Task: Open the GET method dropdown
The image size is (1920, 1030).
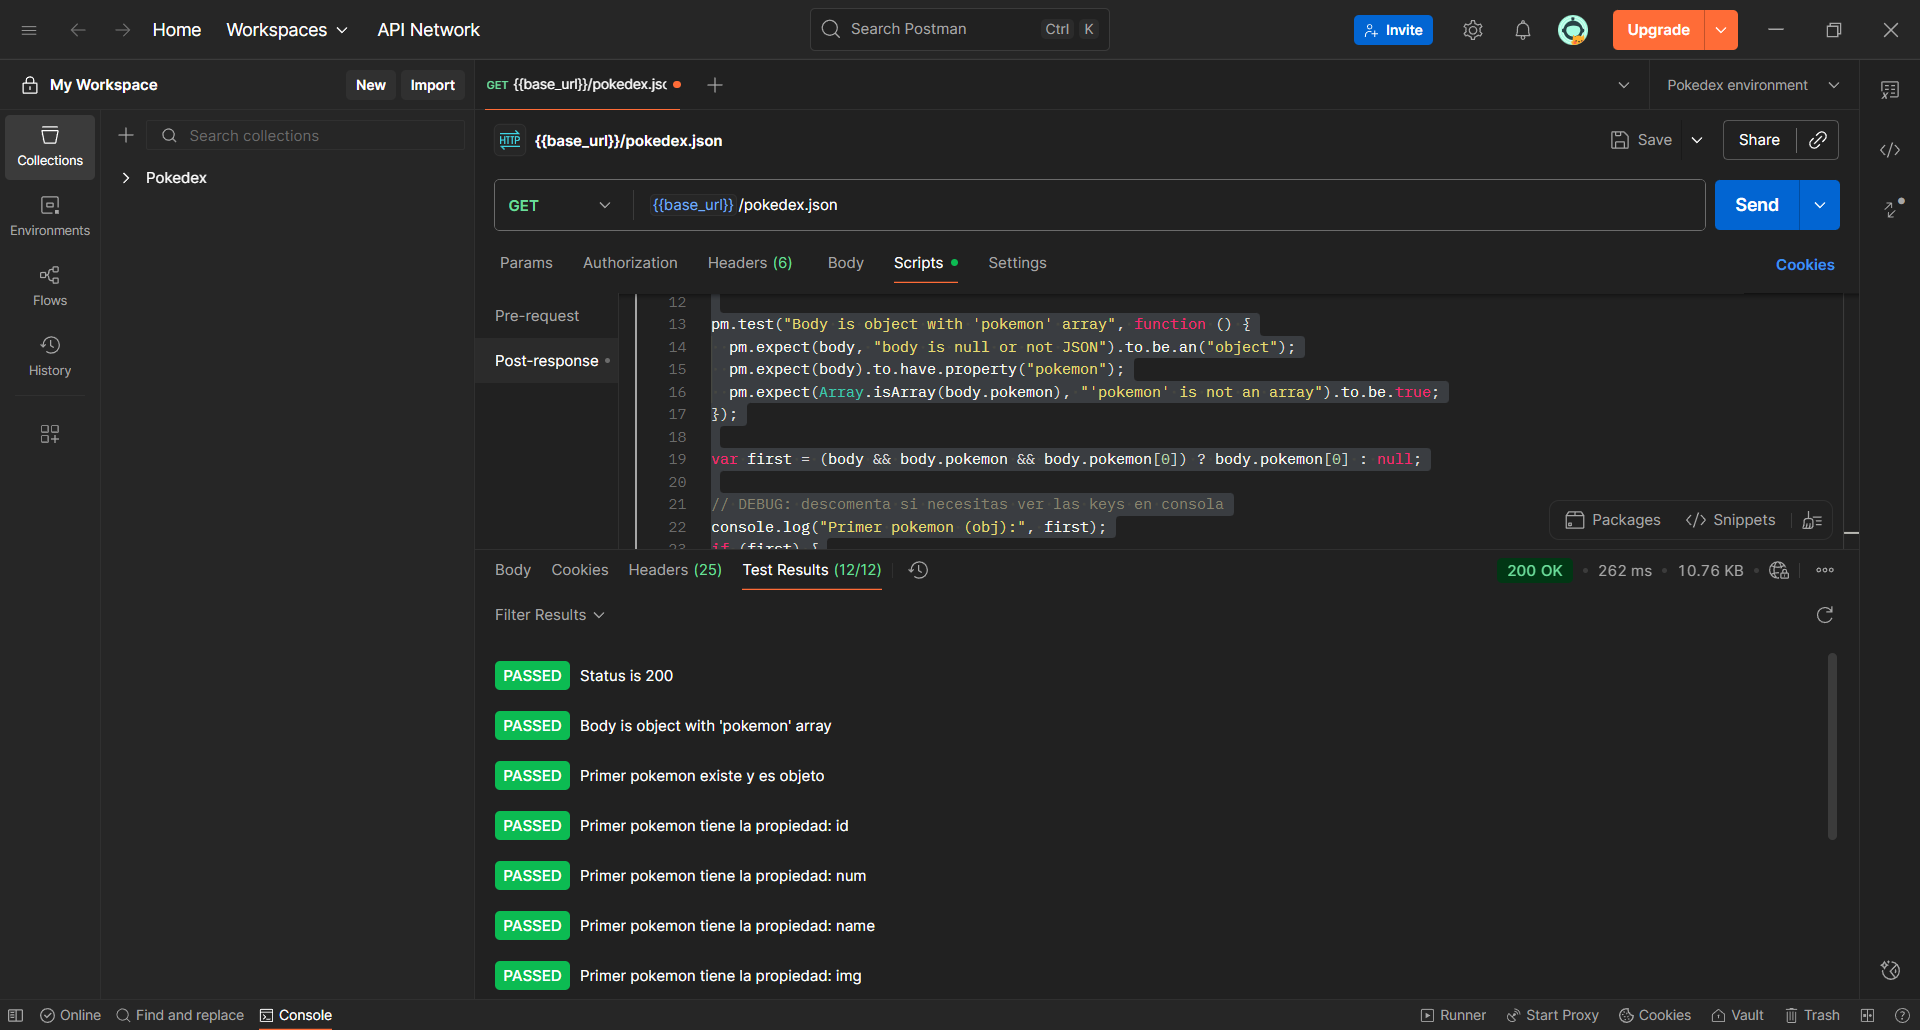Action: (560, 205)
